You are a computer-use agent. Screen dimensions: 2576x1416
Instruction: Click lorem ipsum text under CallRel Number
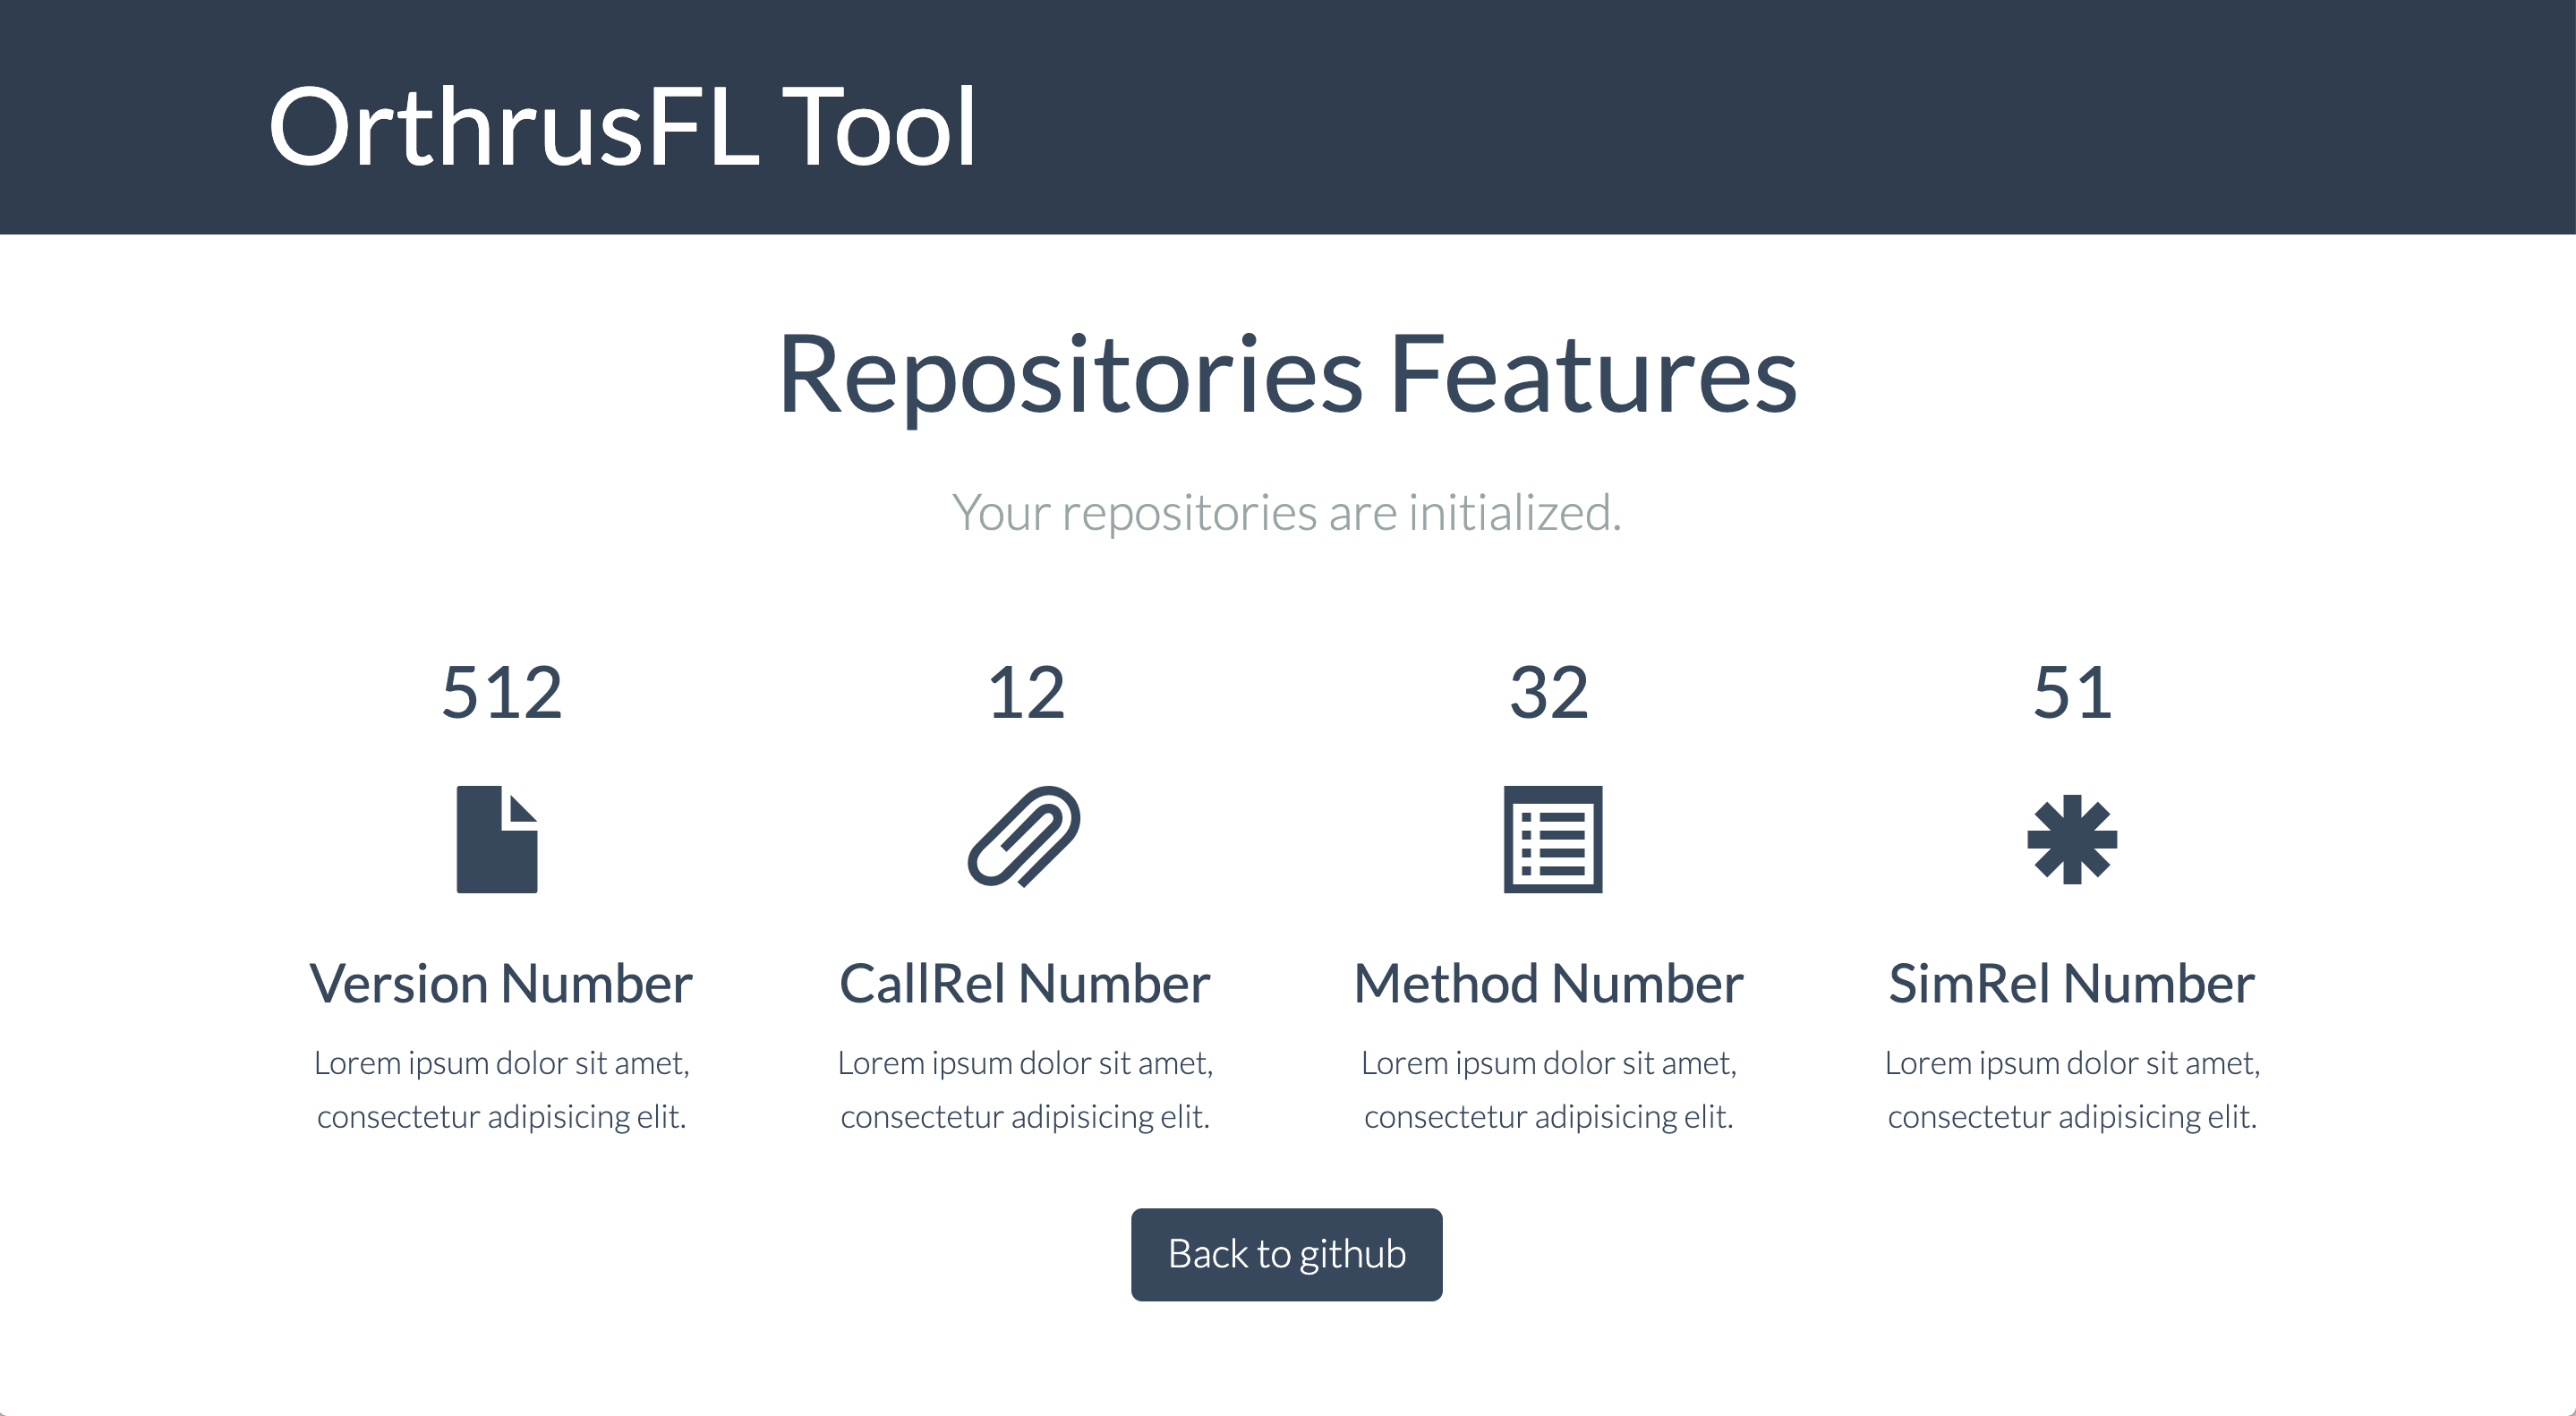(x=1025, y=1089)
